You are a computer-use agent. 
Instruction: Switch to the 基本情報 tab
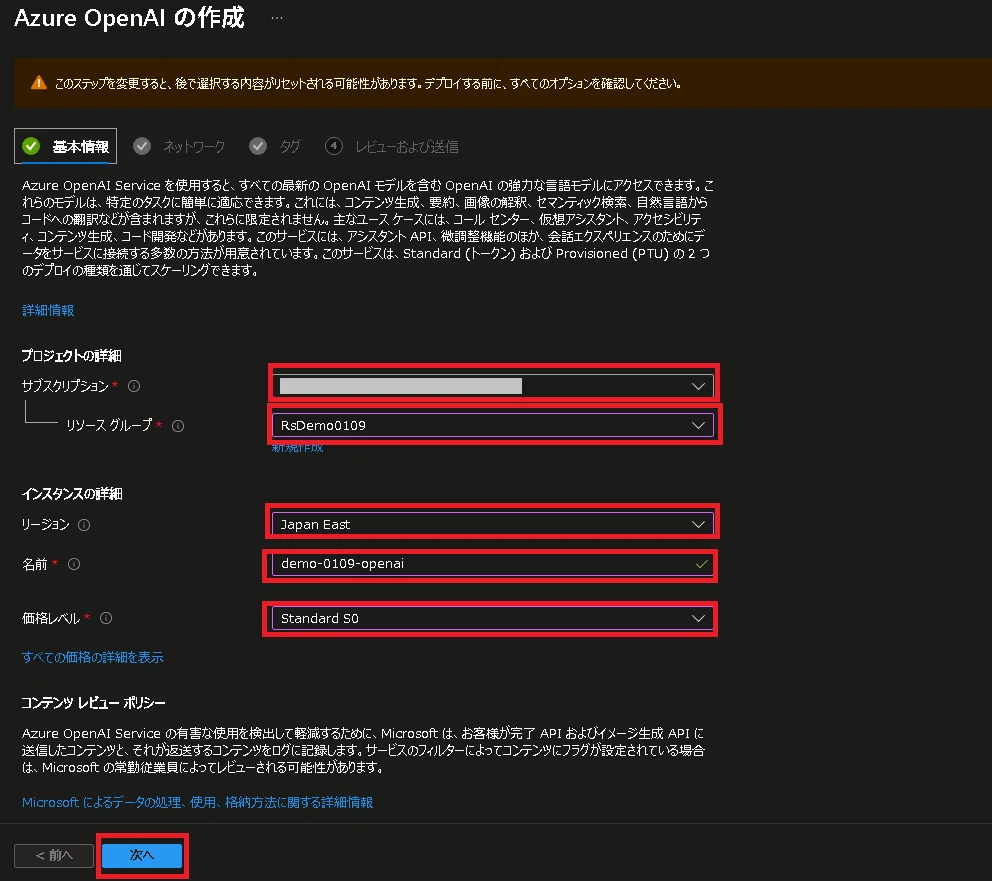(65, 146)
